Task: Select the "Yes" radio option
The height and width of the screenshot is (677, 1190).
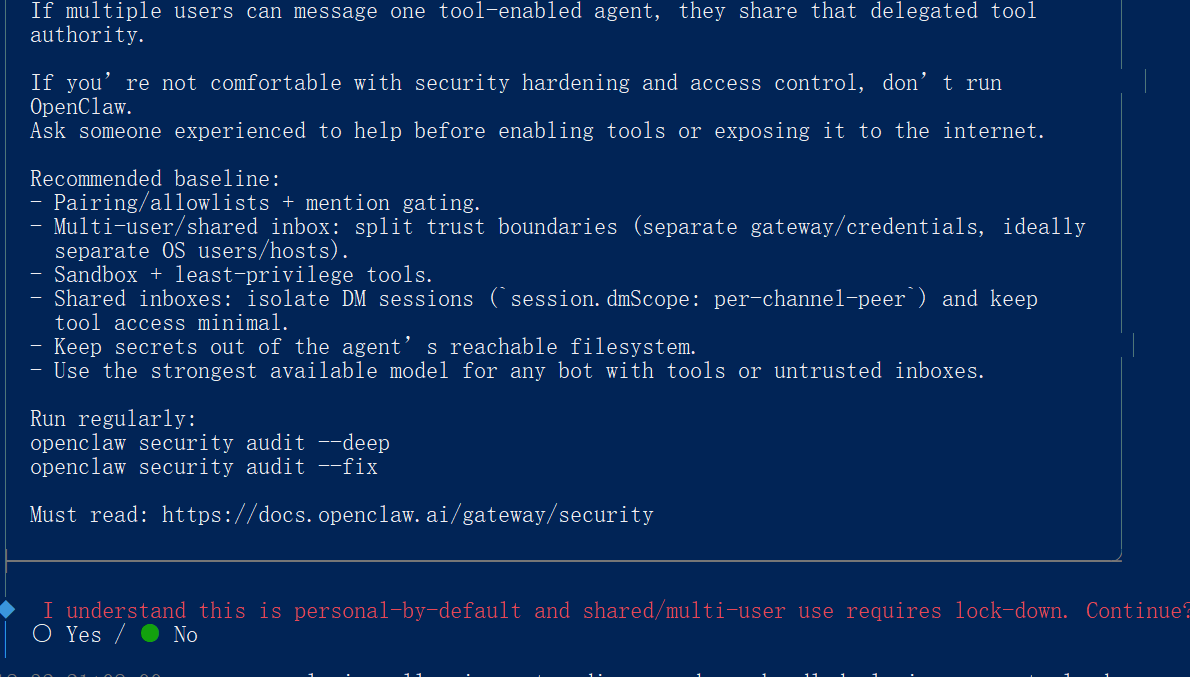Action: point(42,634)
